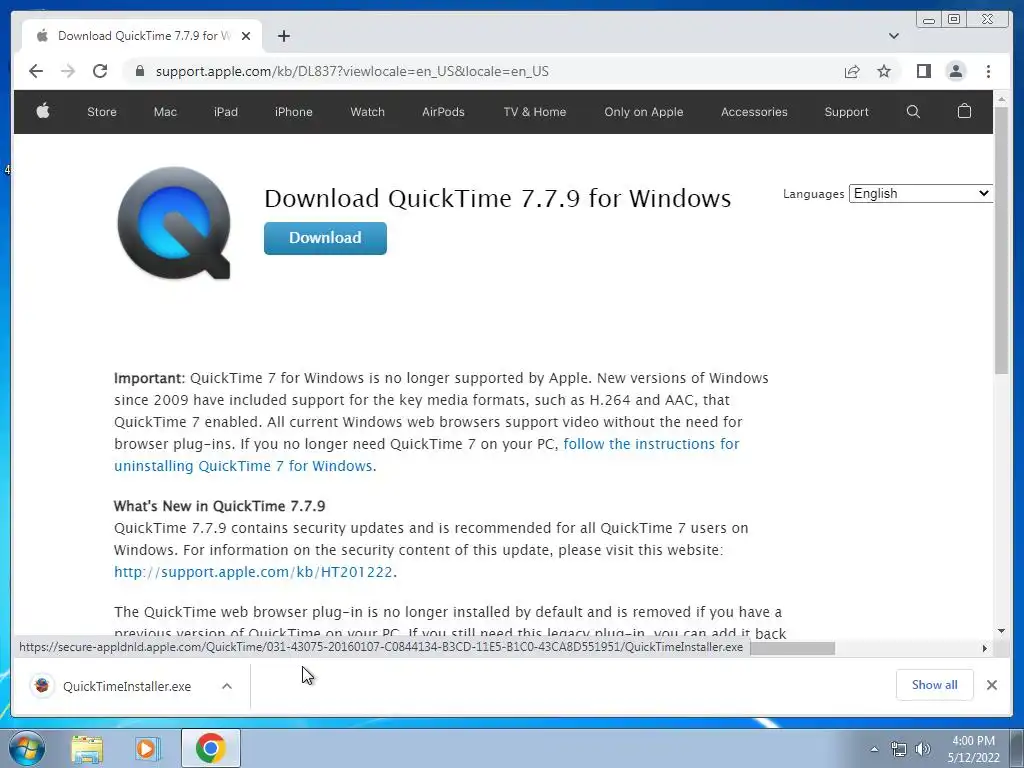Click Show all downloads
This screenshot has width=1024, height=768.
click(935, 684)
